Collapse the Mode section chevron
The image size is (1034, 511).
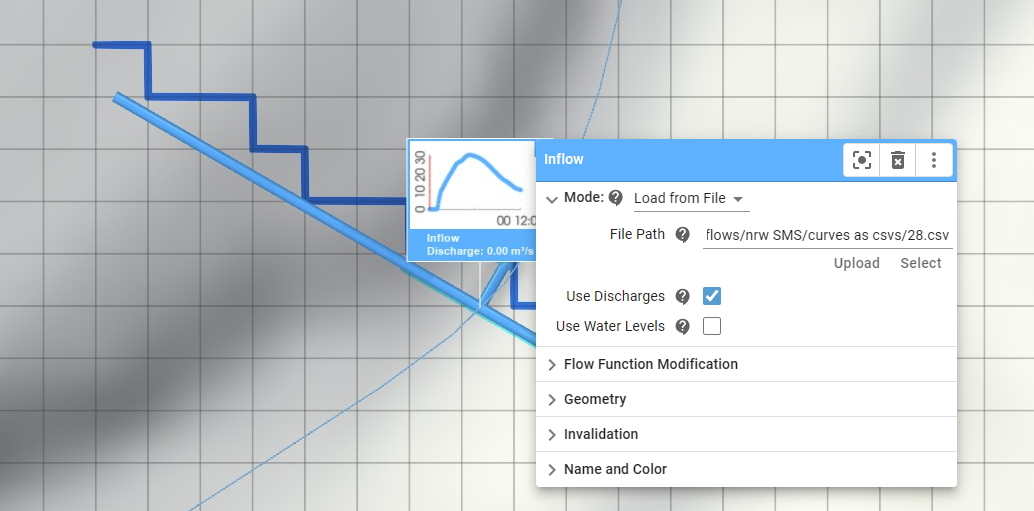tap(551, 198)
